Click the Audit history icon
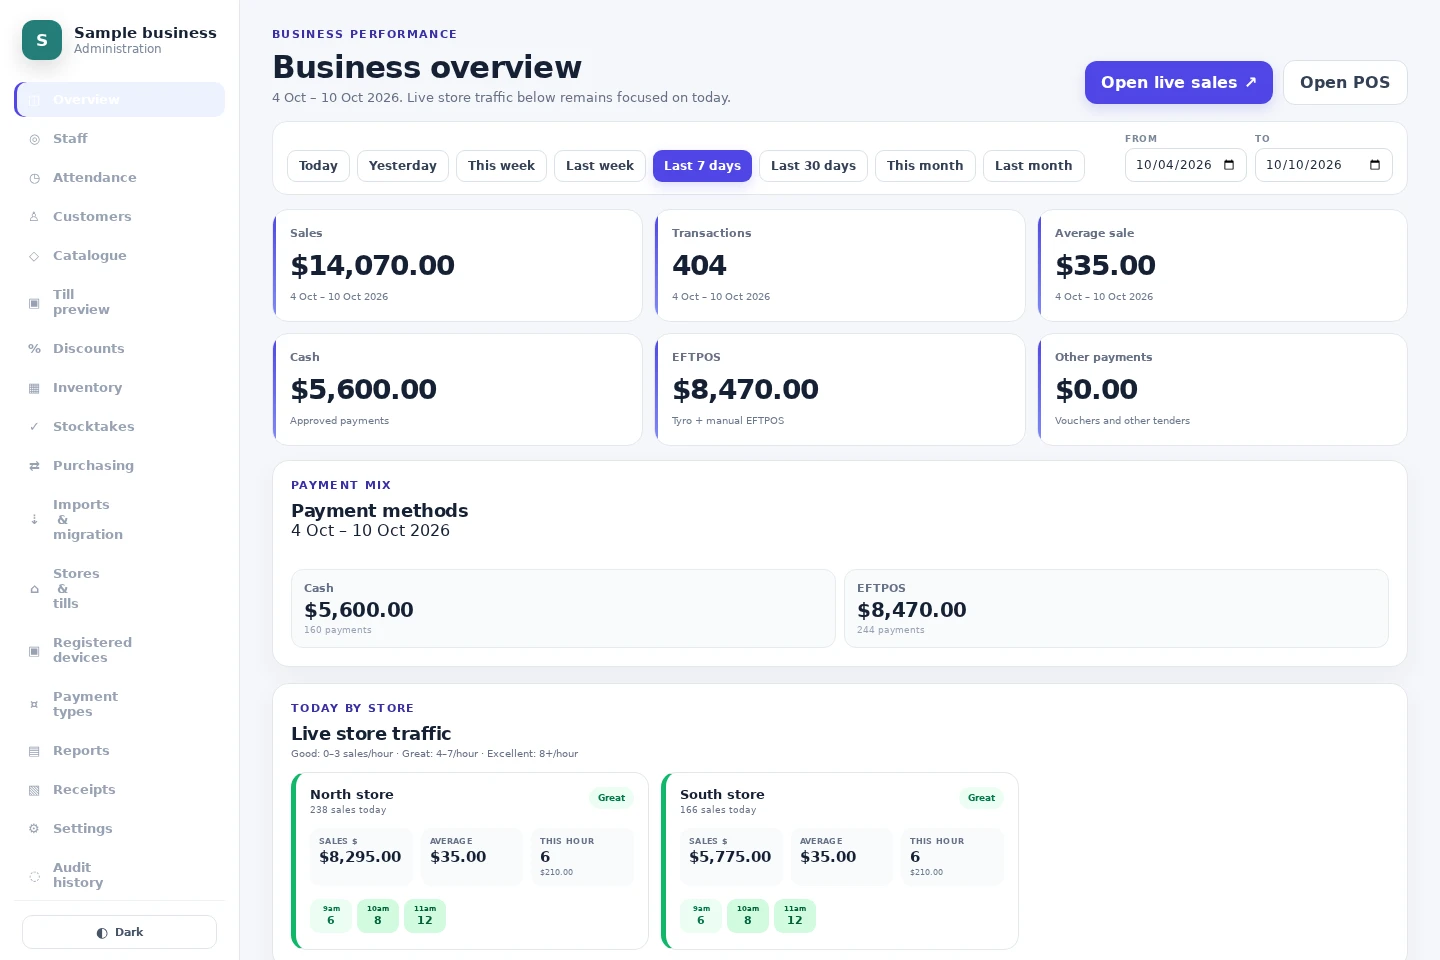The width and height of the screenshot is (1440, 960). click(x=34, y=876)
